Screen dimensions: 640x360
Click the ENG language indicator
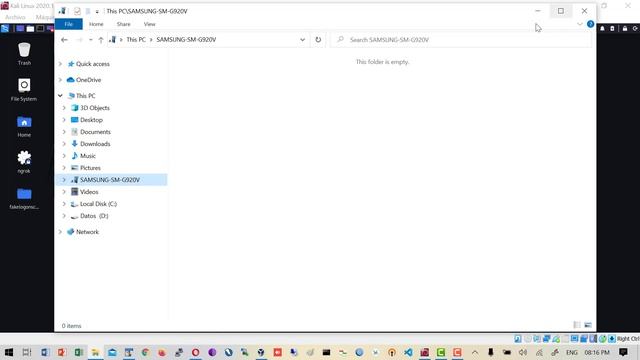(571, 352)
